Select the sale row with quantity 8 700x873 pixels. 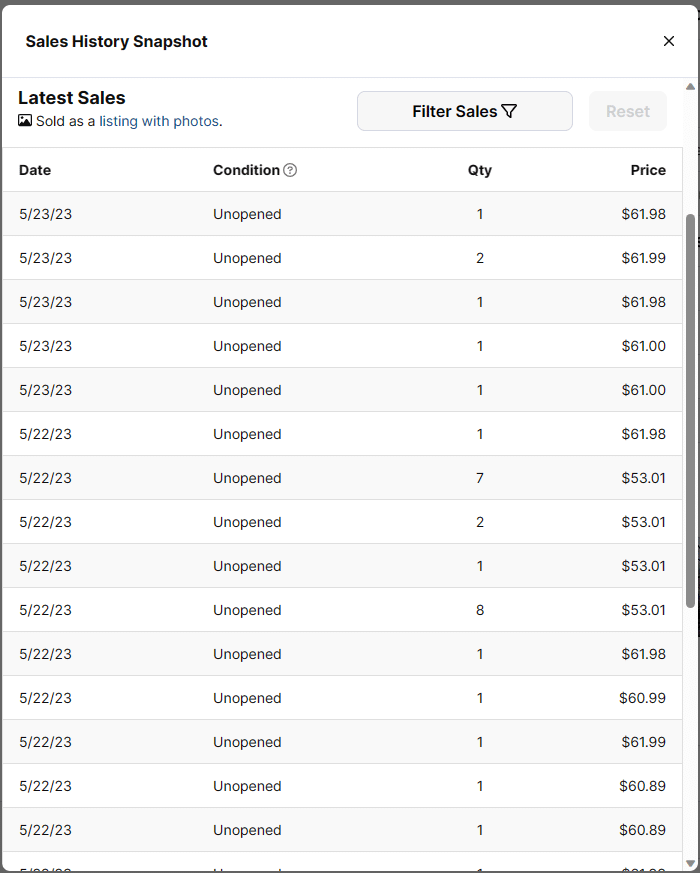[x=342, y=610]
